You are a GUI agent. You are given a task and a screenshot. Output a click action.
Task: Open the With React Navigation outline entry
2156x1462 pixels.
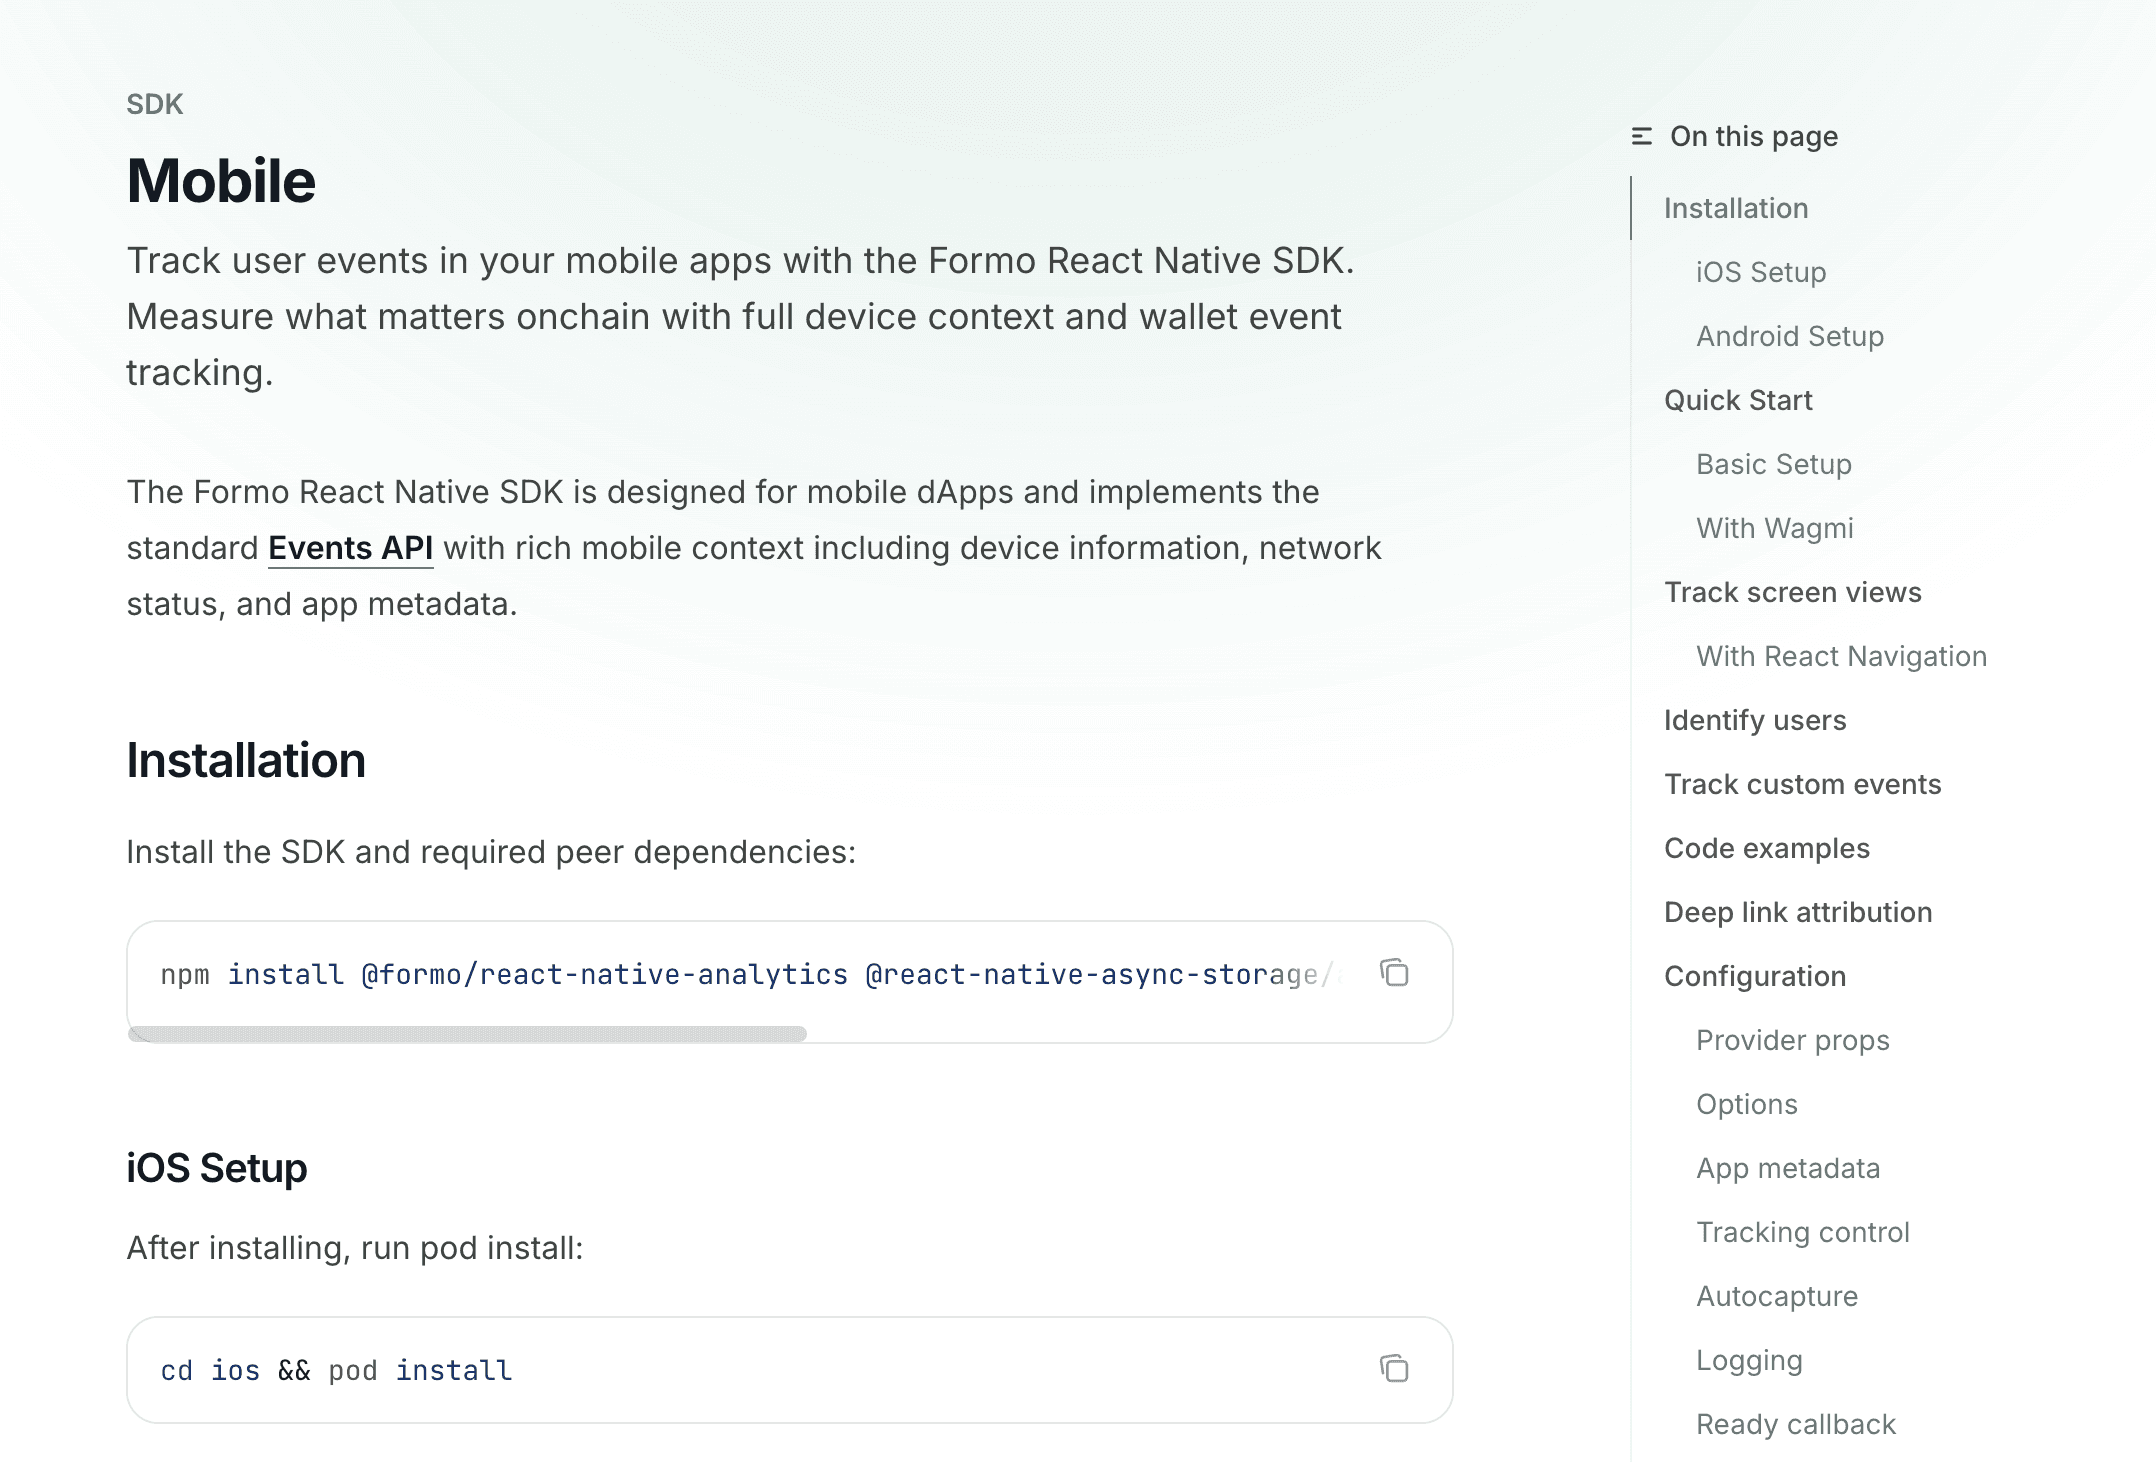click(x=1840, y=656)
